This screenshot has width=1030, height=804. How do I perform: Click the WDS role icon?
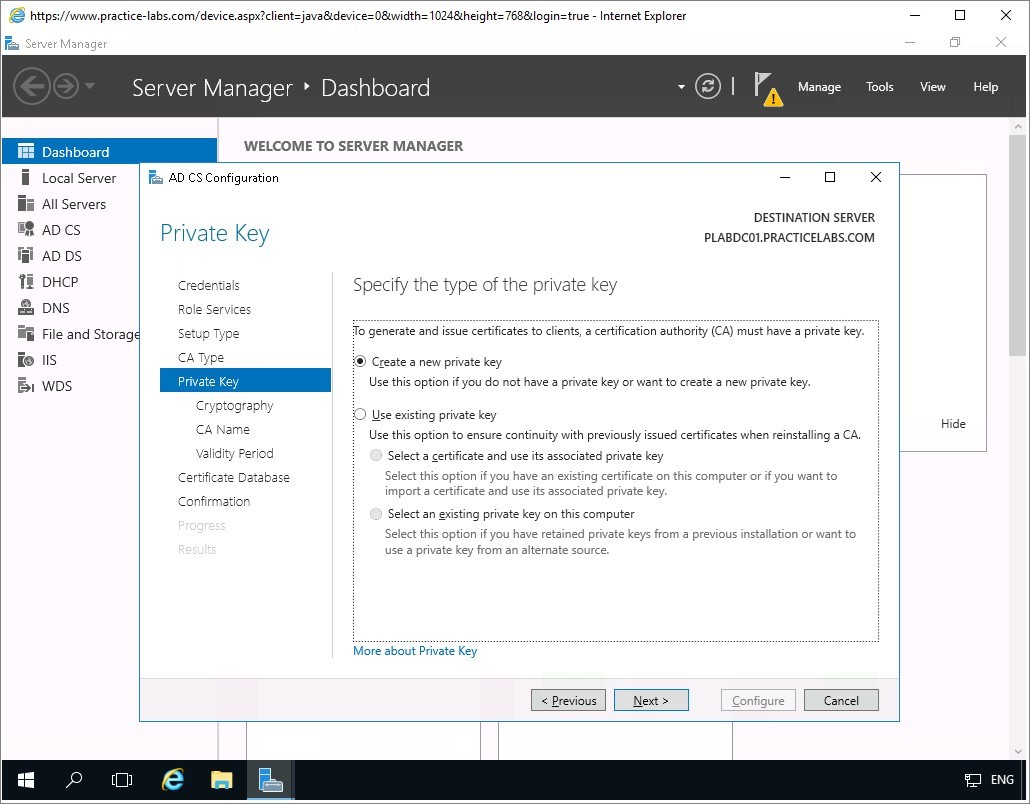26,386
